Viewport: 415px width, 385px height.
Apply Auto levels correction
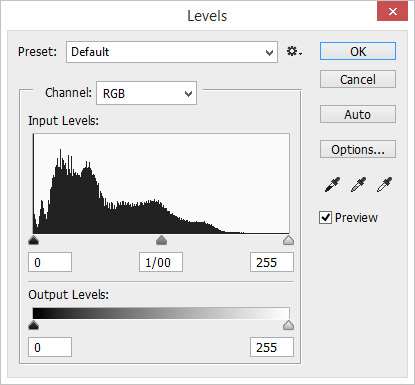(358, 114)
